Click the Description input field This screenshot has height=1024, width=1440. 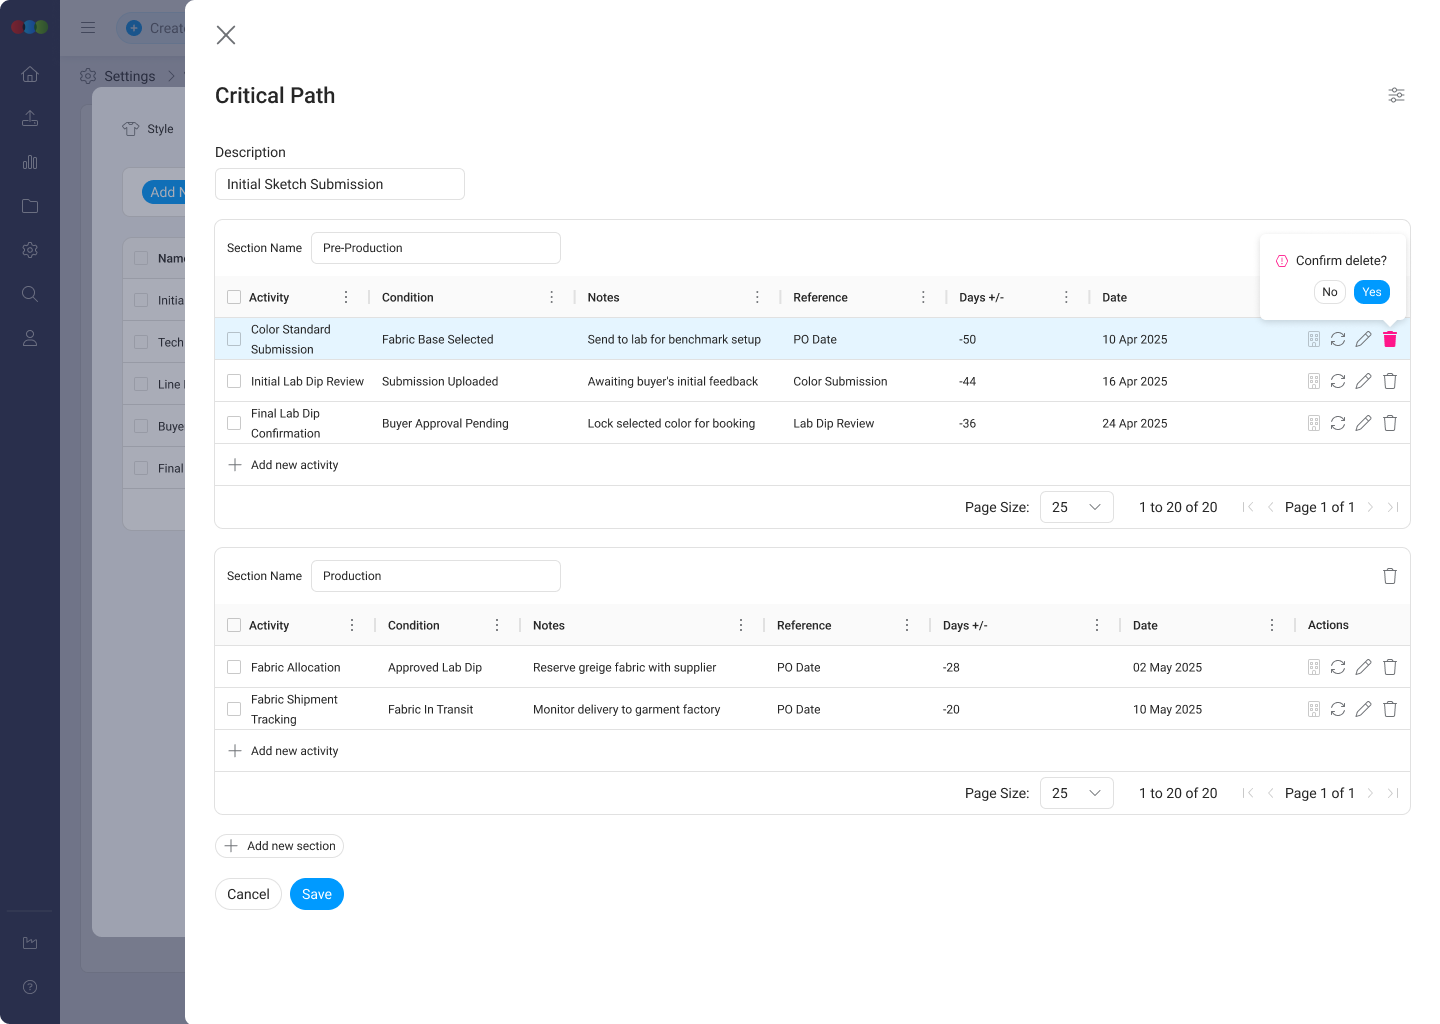coord(340,184)
